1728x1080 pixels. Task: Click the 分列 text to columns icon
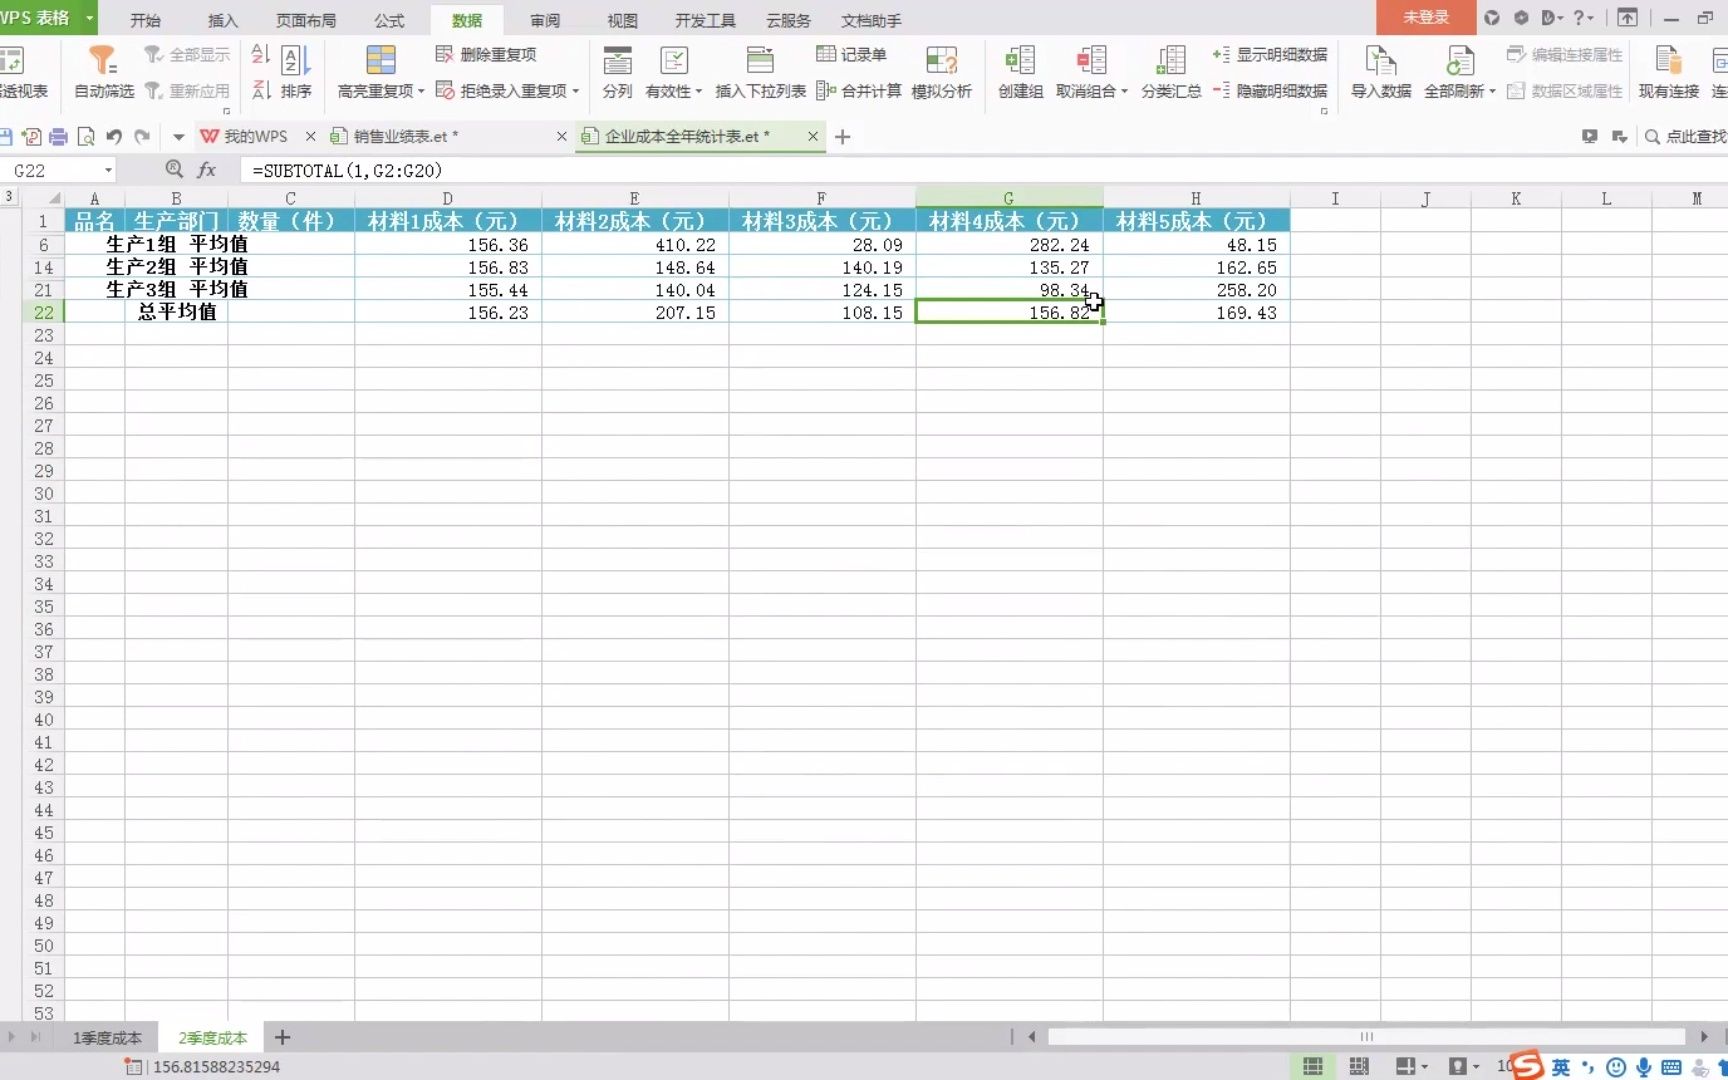[x=617, y=61]
